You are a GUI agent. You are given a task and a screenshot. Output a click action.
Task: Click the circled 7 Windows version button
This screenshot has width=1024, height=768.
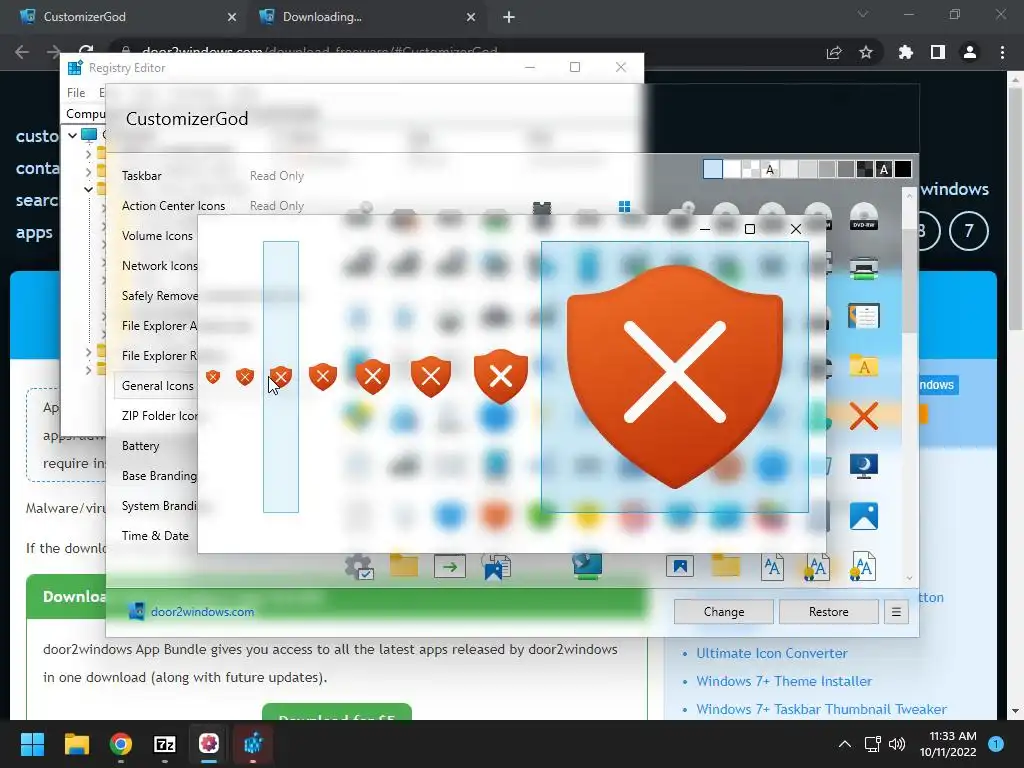coord(968,231)
